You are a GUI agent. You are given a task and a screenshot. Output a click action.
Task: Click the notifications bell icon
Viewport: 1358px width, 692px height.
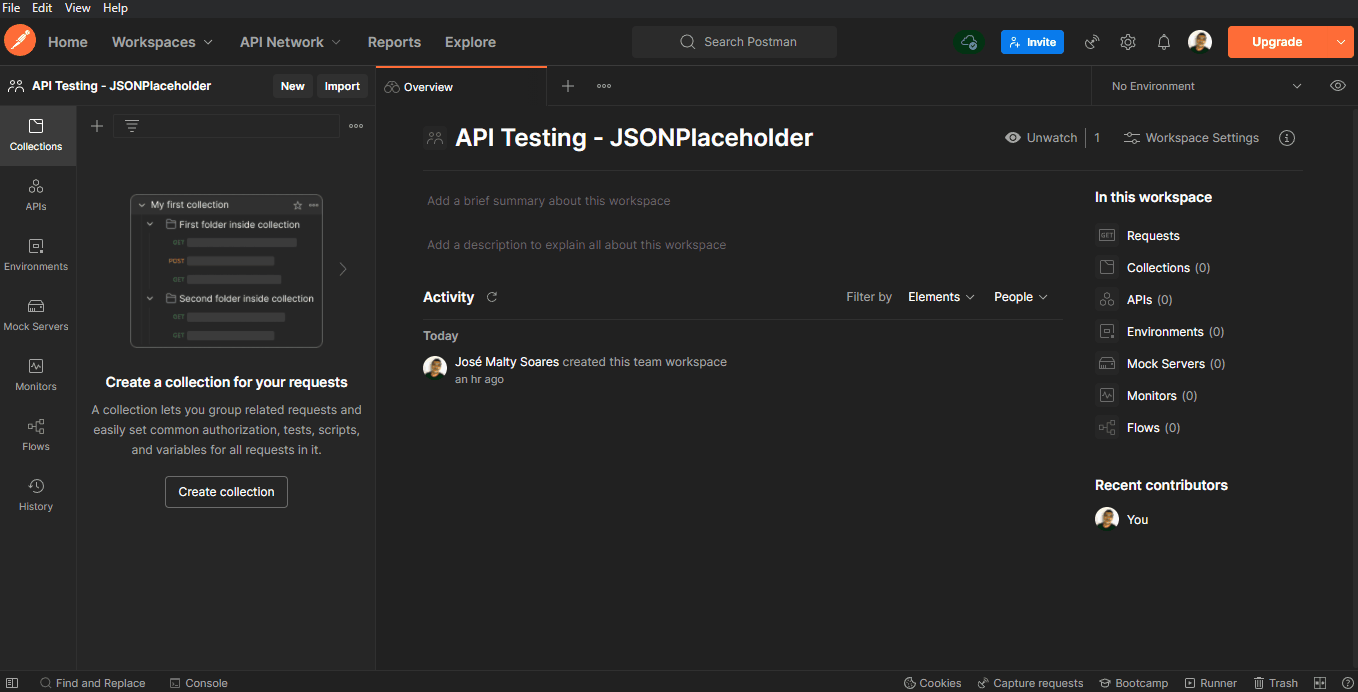[1164, 42]
